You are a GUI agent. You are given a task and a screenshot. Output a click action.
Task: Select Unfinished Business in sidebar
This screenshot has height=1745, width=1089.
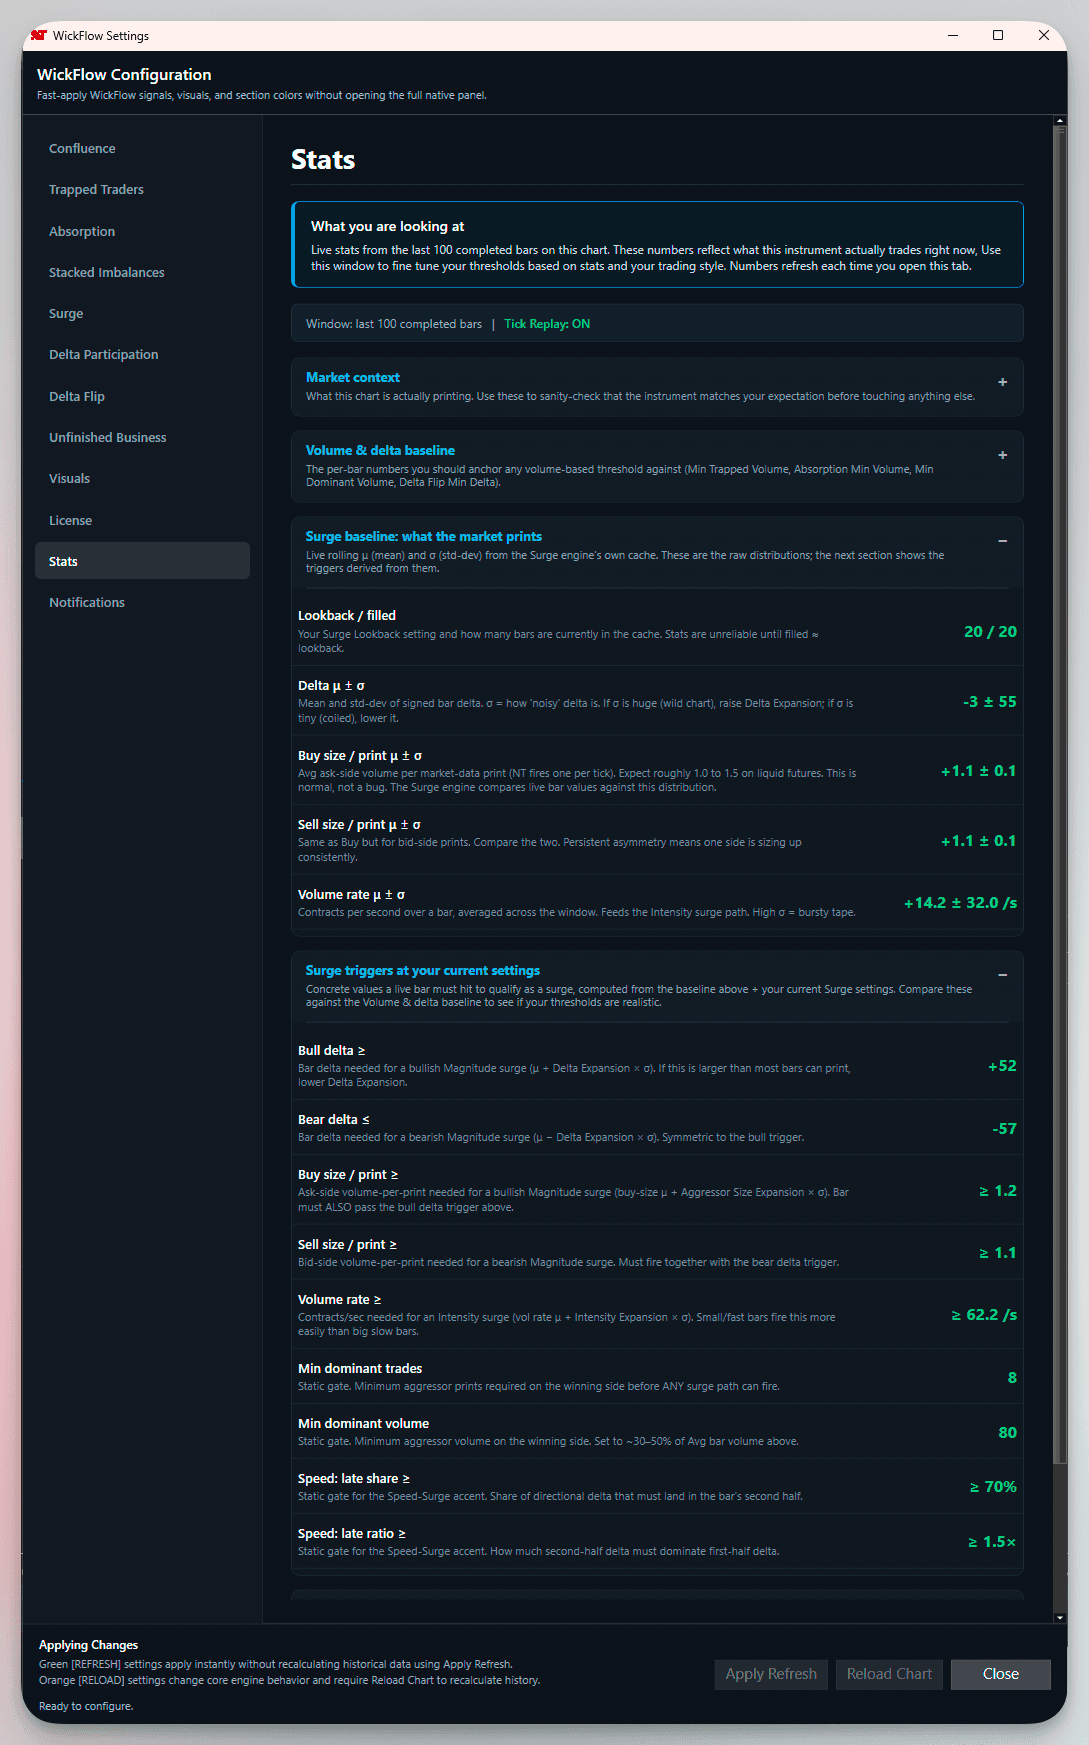pos(108,437)
